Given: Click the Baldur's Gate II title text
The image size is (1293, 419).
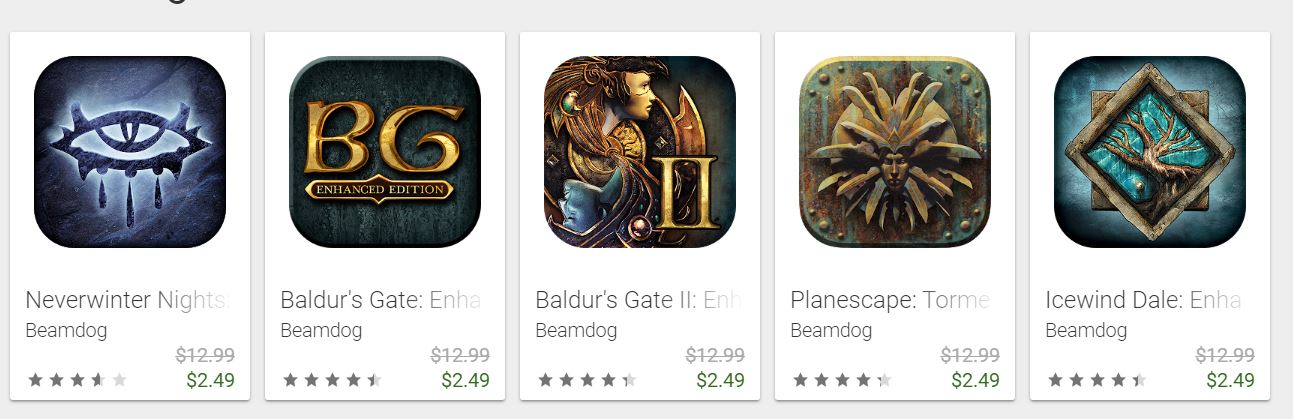Looking at the screenshot, I should [x=638, y=300].
